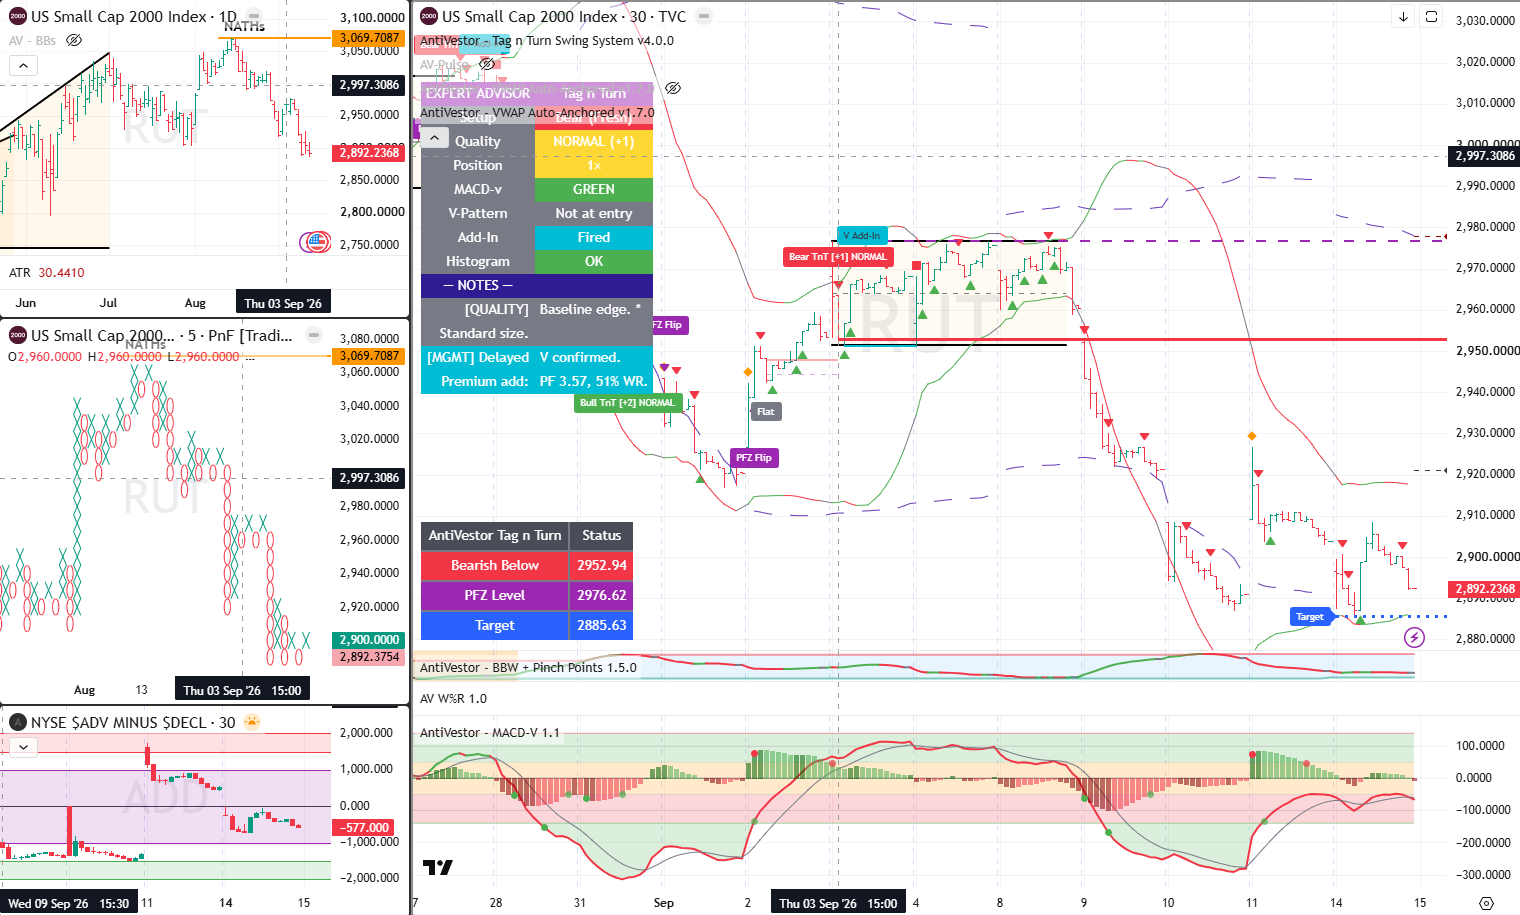This screenshot has width=1520, height=915.
Task: Click the orange diamond marker near 11 on main chart
Action: (1251, 436)
